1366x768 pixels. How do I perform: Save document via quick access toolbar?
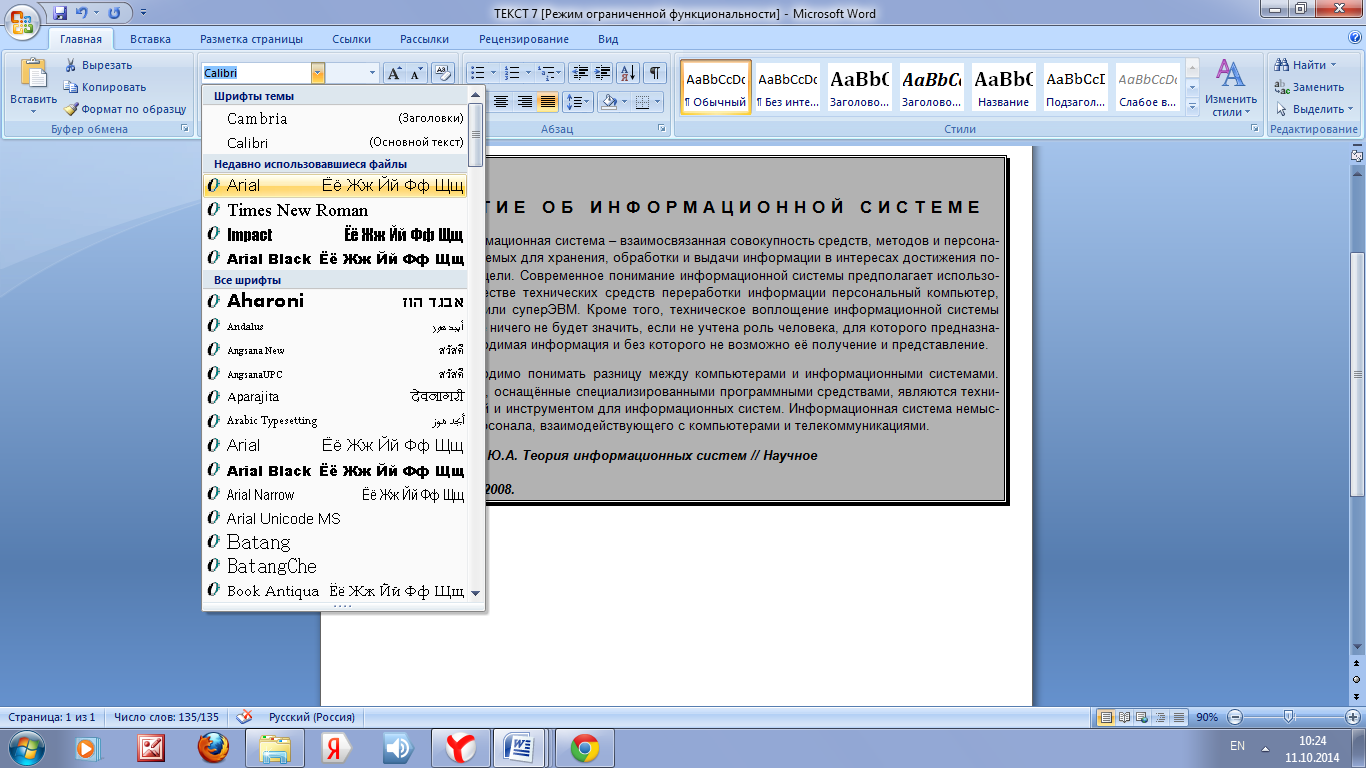pos(60,14)
